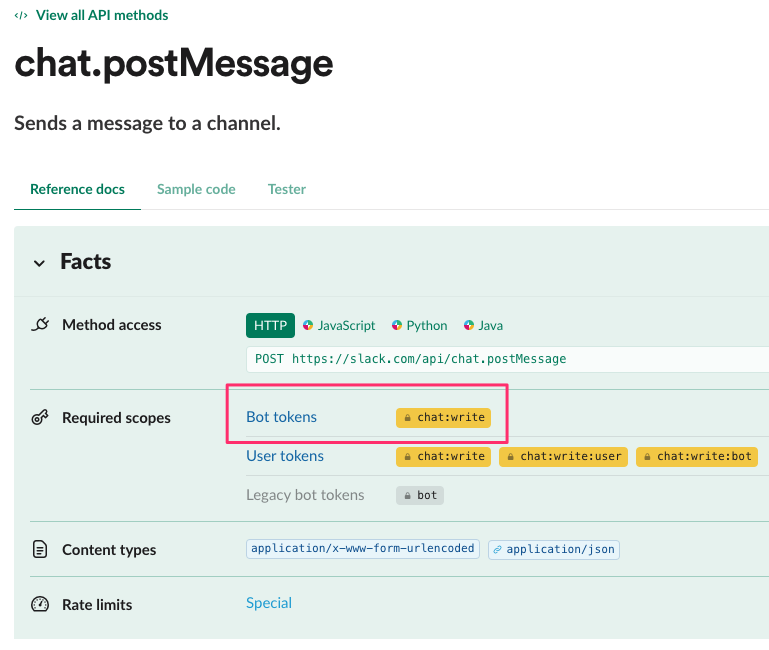Select the HTTP method access button
Image resolution: width=769 pixels, height=650 pixels.
[x=270, y=325]
